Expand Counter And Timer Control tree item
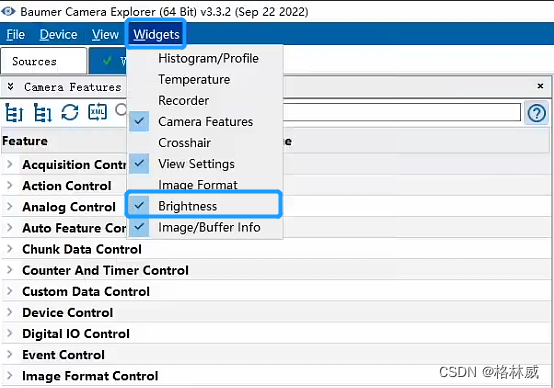554x388 pixels. (10, 270)
